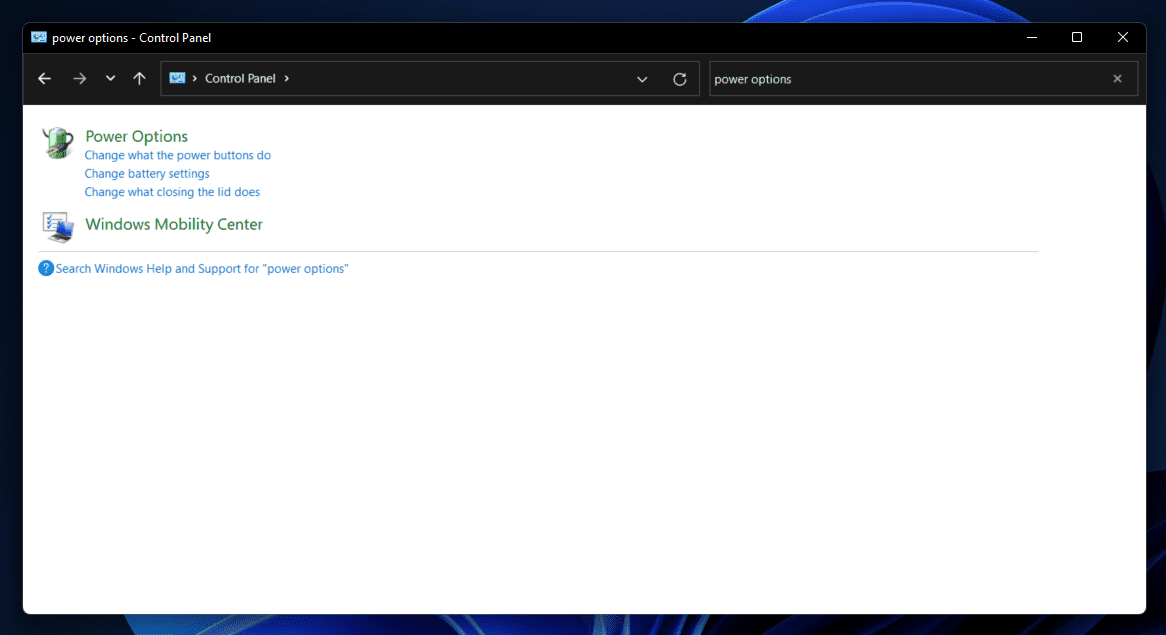Go up one level with the up arrow
Image resolution: width=1166 pixels, height=635 pixels.
coord(139,78)
